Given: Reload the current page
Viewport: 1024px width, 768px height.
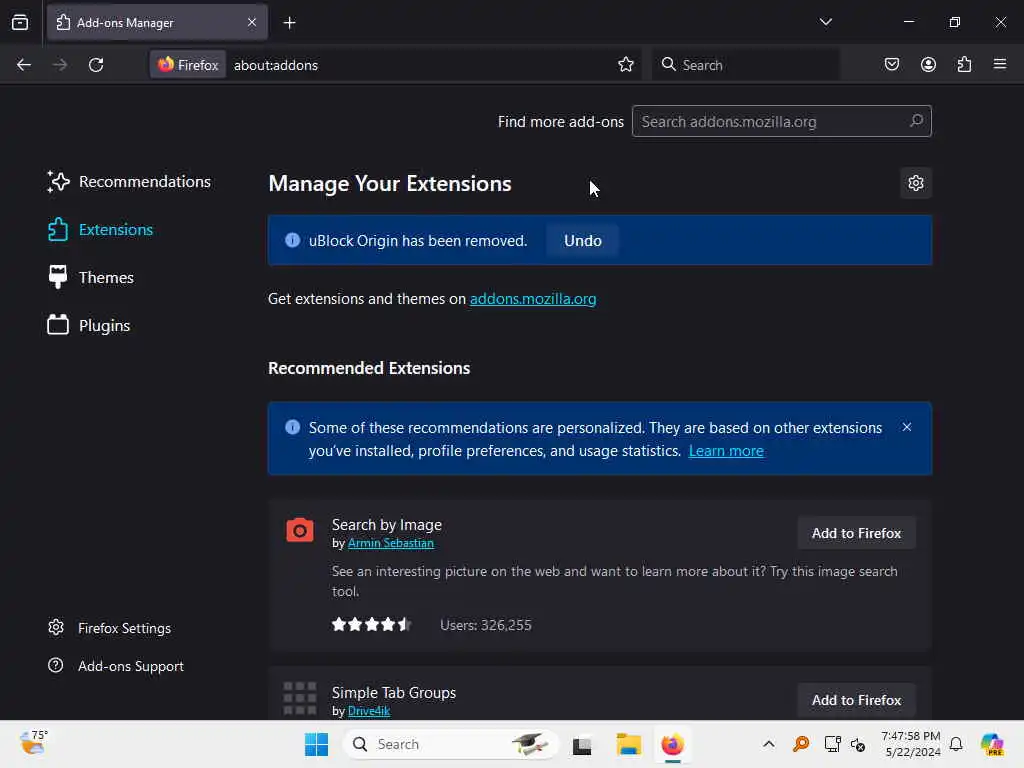Looking at the screenshot, I should point(96,65).
